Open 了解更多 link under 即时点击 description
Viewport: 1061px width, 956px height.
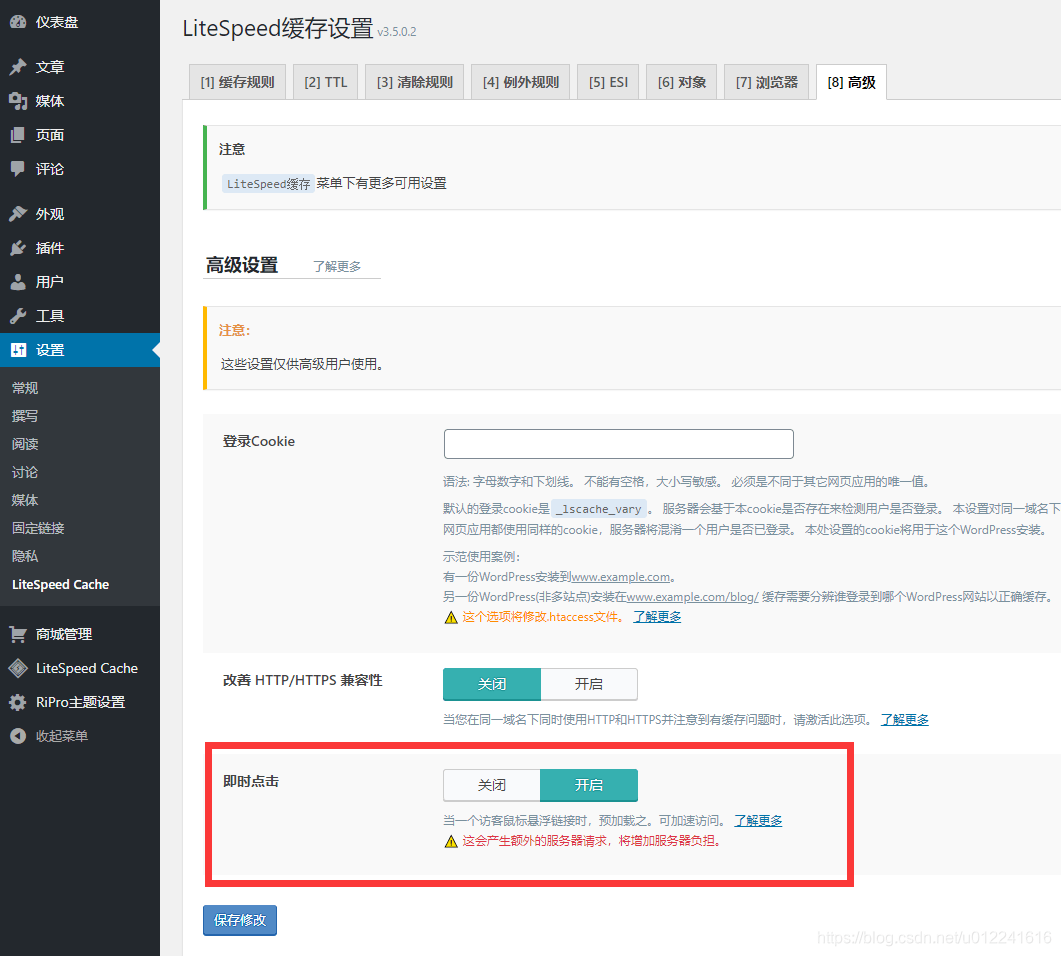click(759, 821)
